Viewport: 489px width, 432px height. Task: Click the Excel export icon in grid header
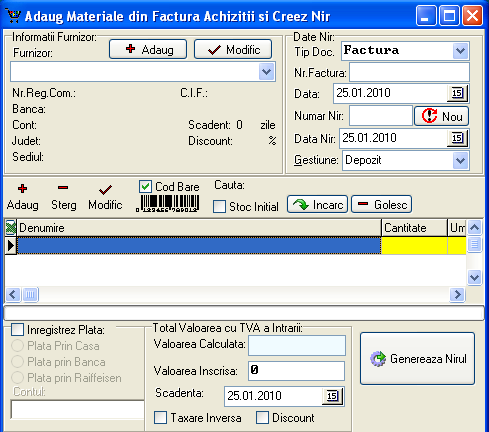tap(11, 228)
